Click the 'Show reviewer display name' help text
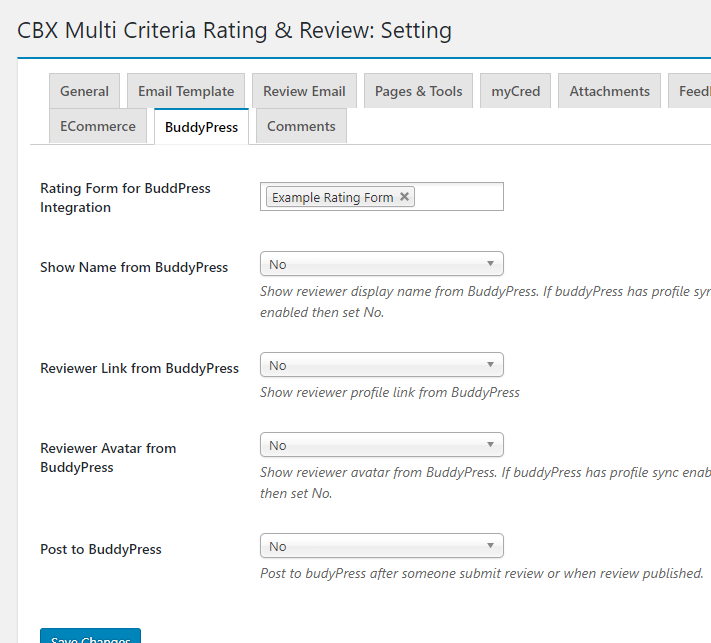Screen dimensions: 711x643 click(485, 302)
